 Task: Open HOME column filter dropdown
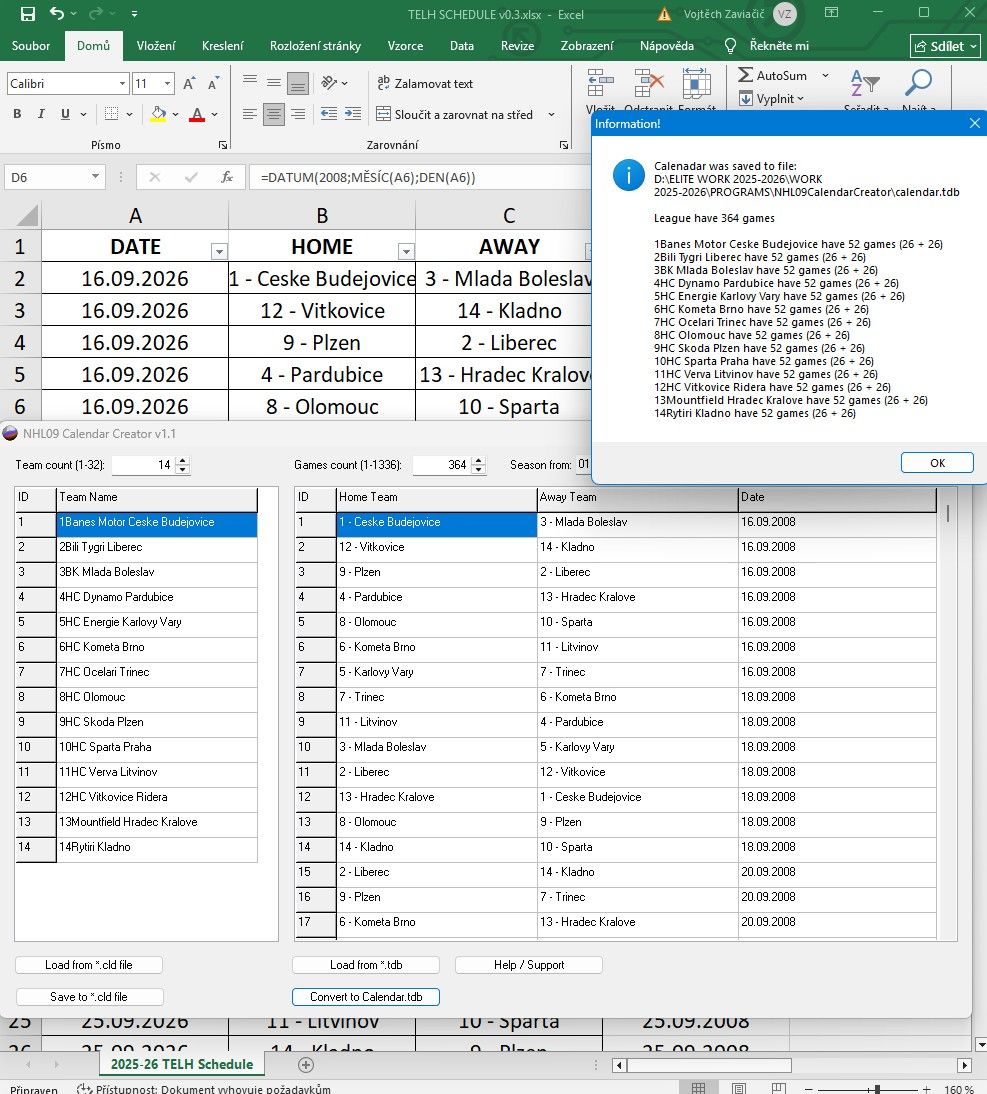406,251
